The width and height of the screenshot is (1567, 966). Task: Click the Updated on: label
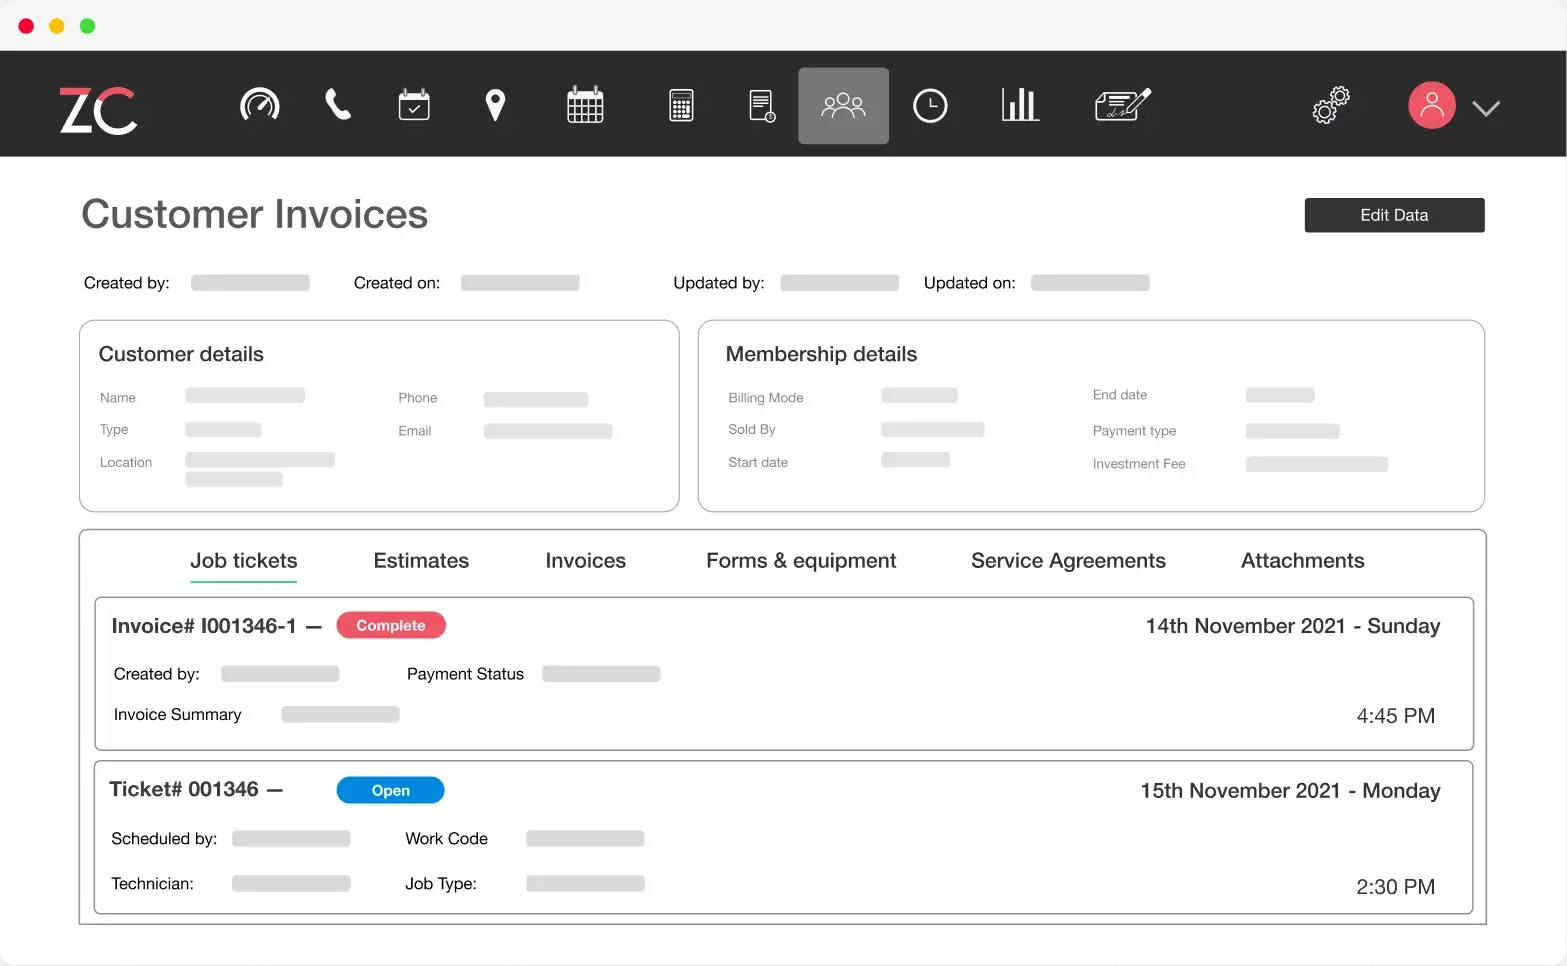click(x=970, y=283)
